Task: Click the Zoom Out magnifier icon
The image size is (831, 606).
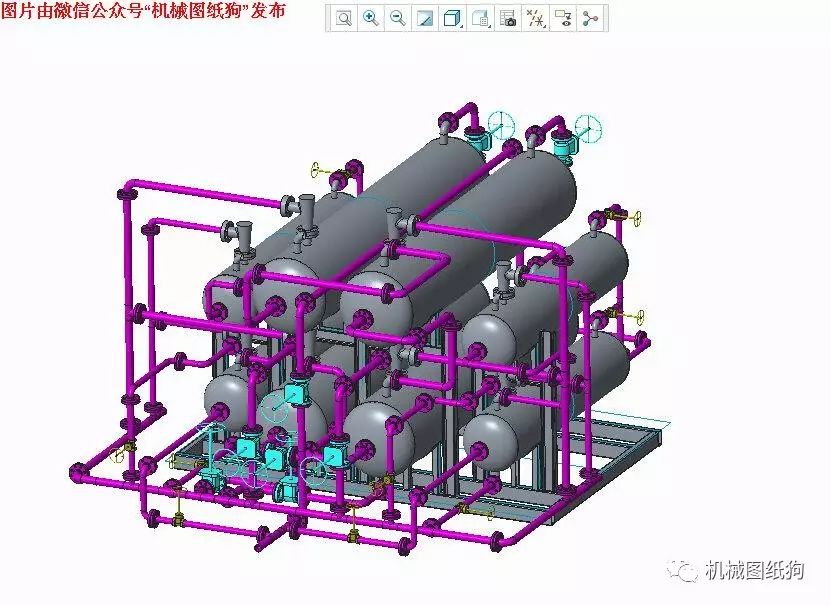Action: (398, 19)
